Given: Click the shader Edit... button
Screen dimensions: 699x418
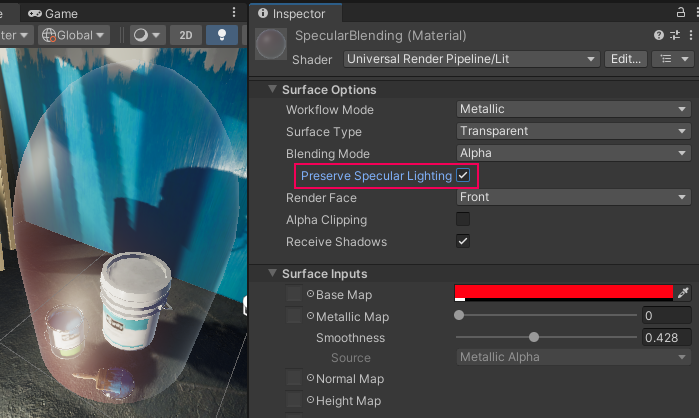Looking at the screenshot, I should (625, 59).
